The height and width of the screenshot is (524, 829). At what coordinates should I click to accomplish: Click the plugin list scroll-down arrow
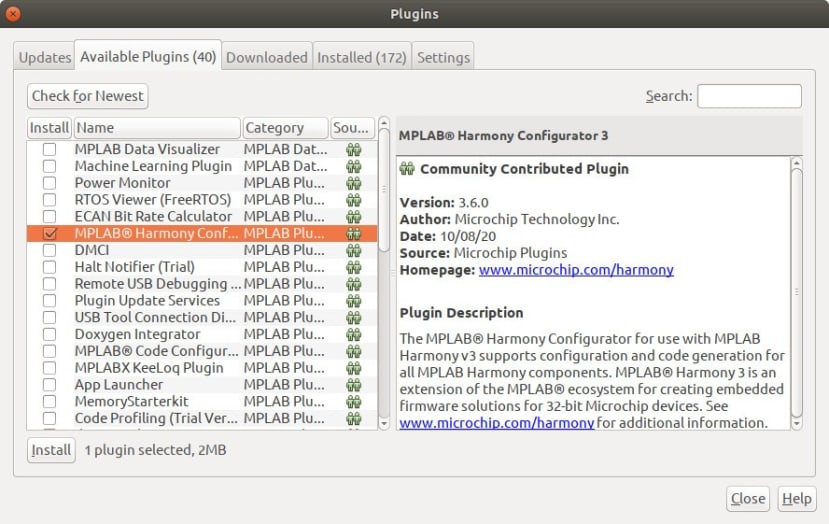coord(384,424)
